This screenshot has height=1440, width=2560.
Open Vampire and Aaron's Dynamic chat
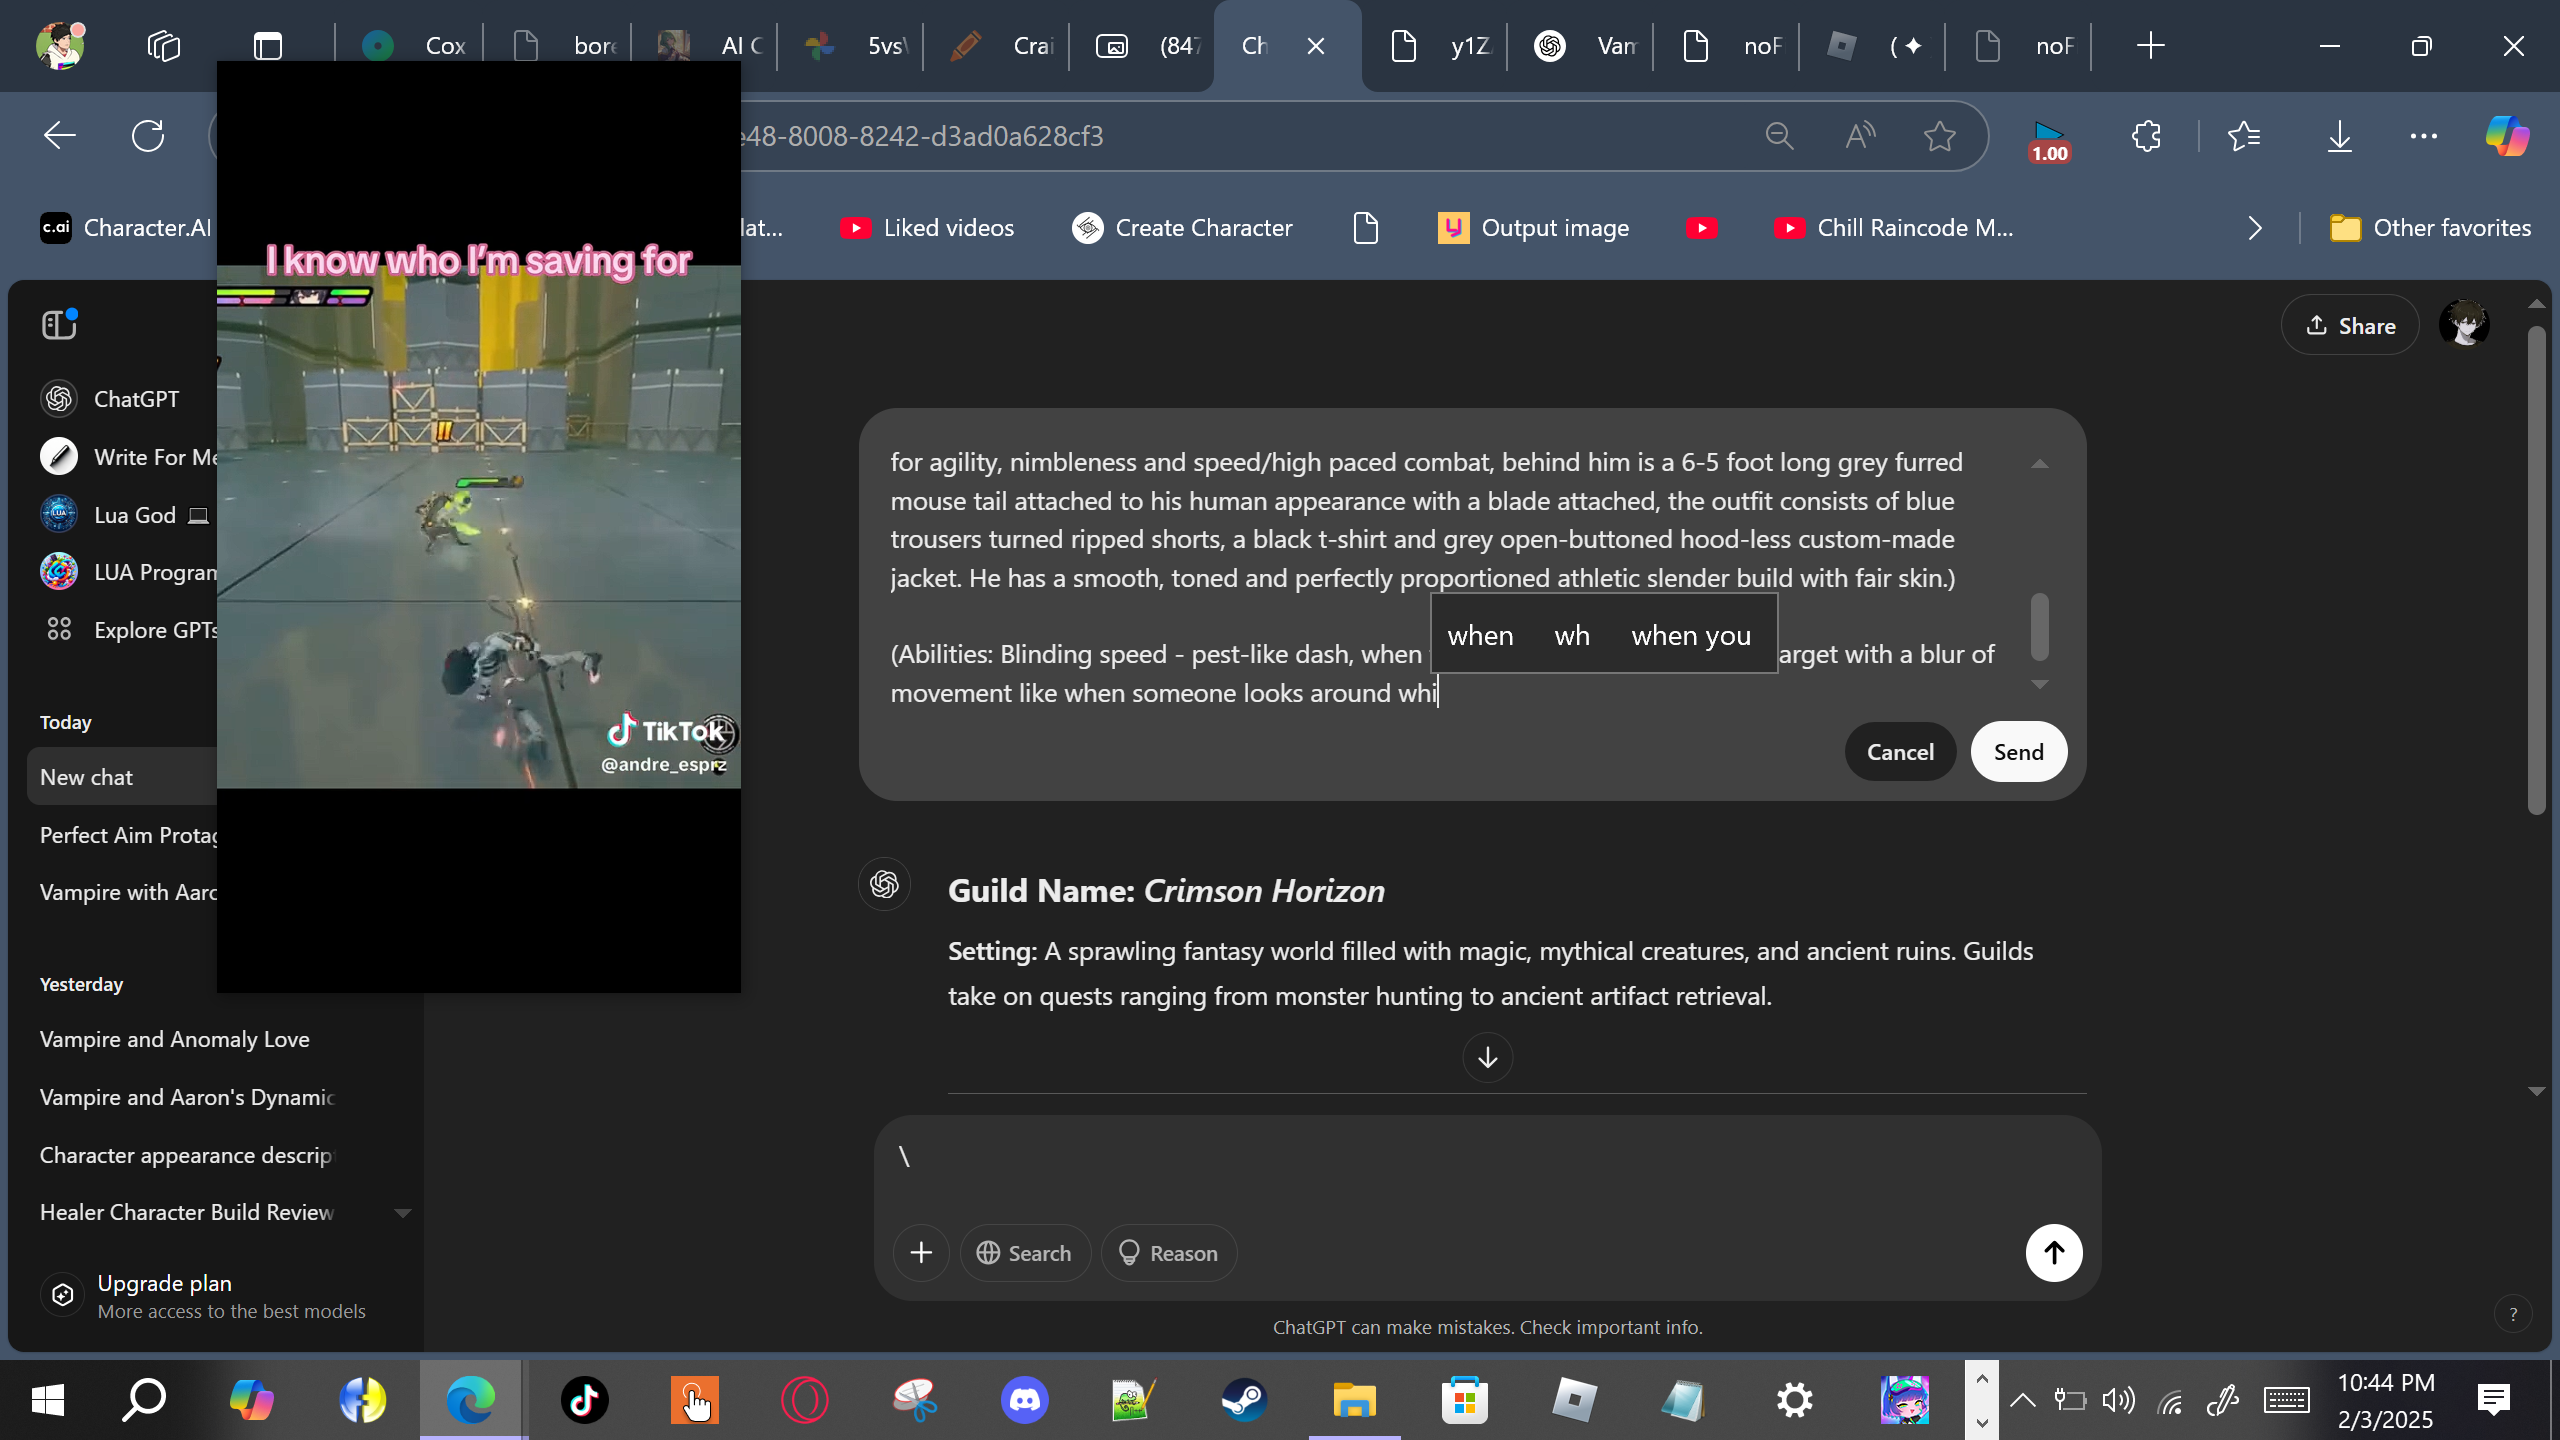187,1097
